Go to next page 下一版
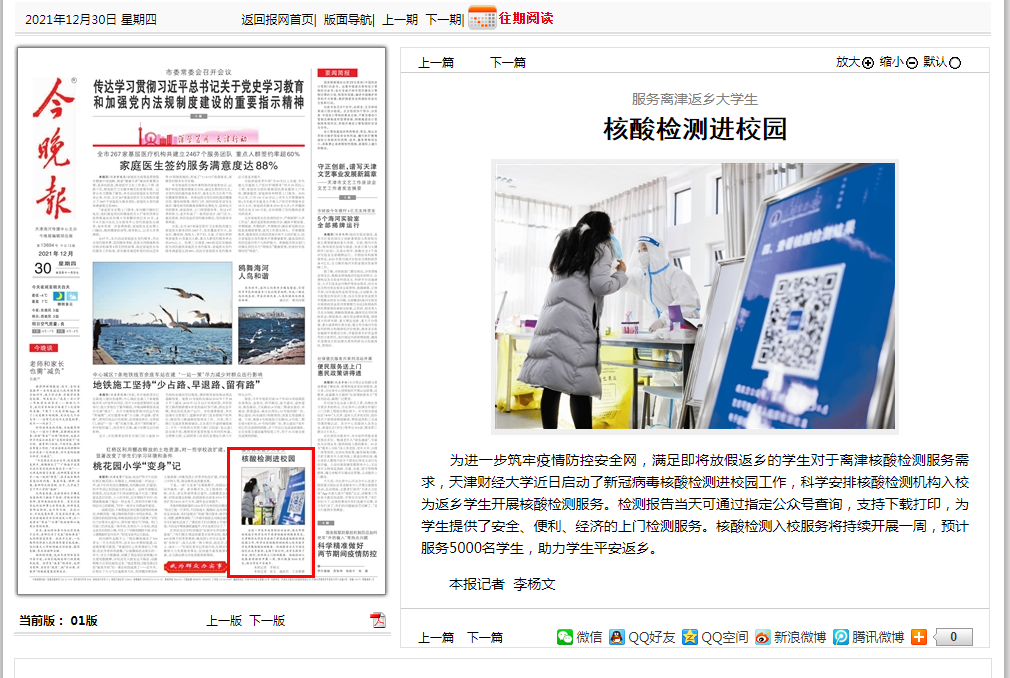The height and width of the screenshot is (678, 1010). (x=267, y=620)
